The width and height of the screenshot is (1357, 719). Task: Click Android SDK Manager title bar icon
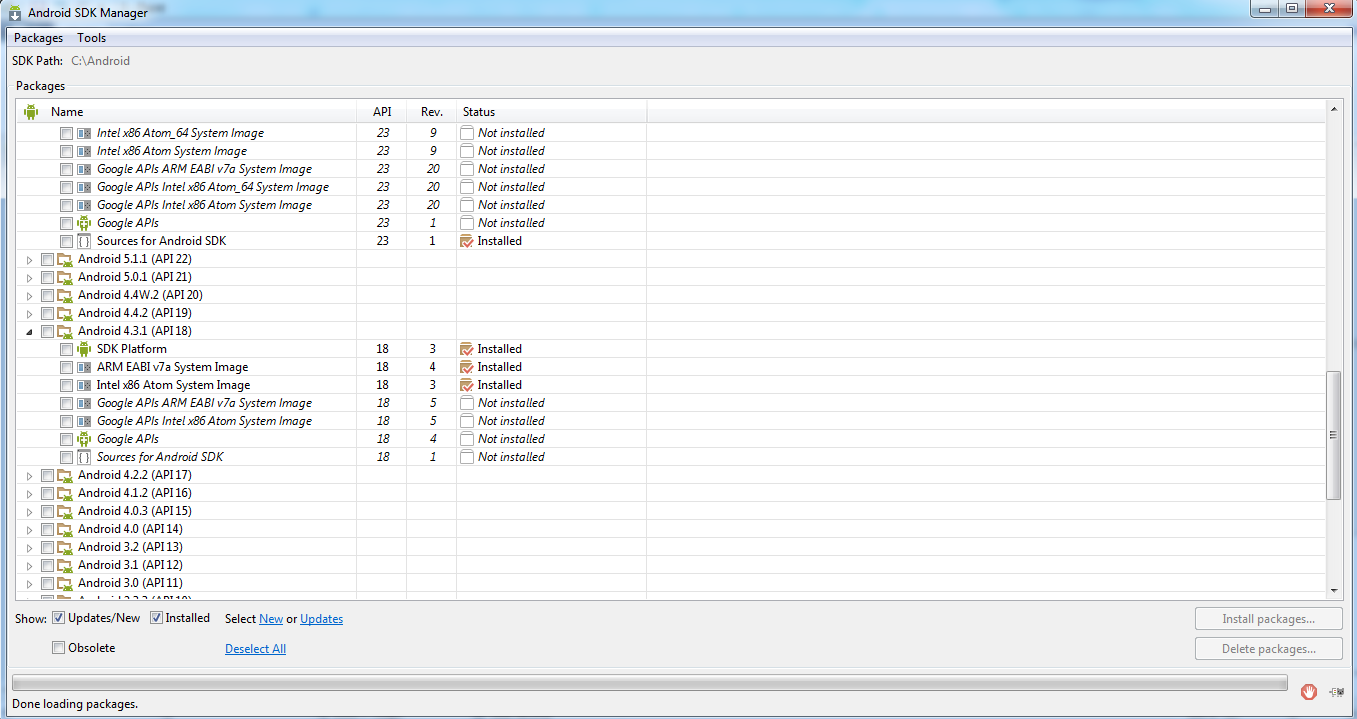click(15, 13)
